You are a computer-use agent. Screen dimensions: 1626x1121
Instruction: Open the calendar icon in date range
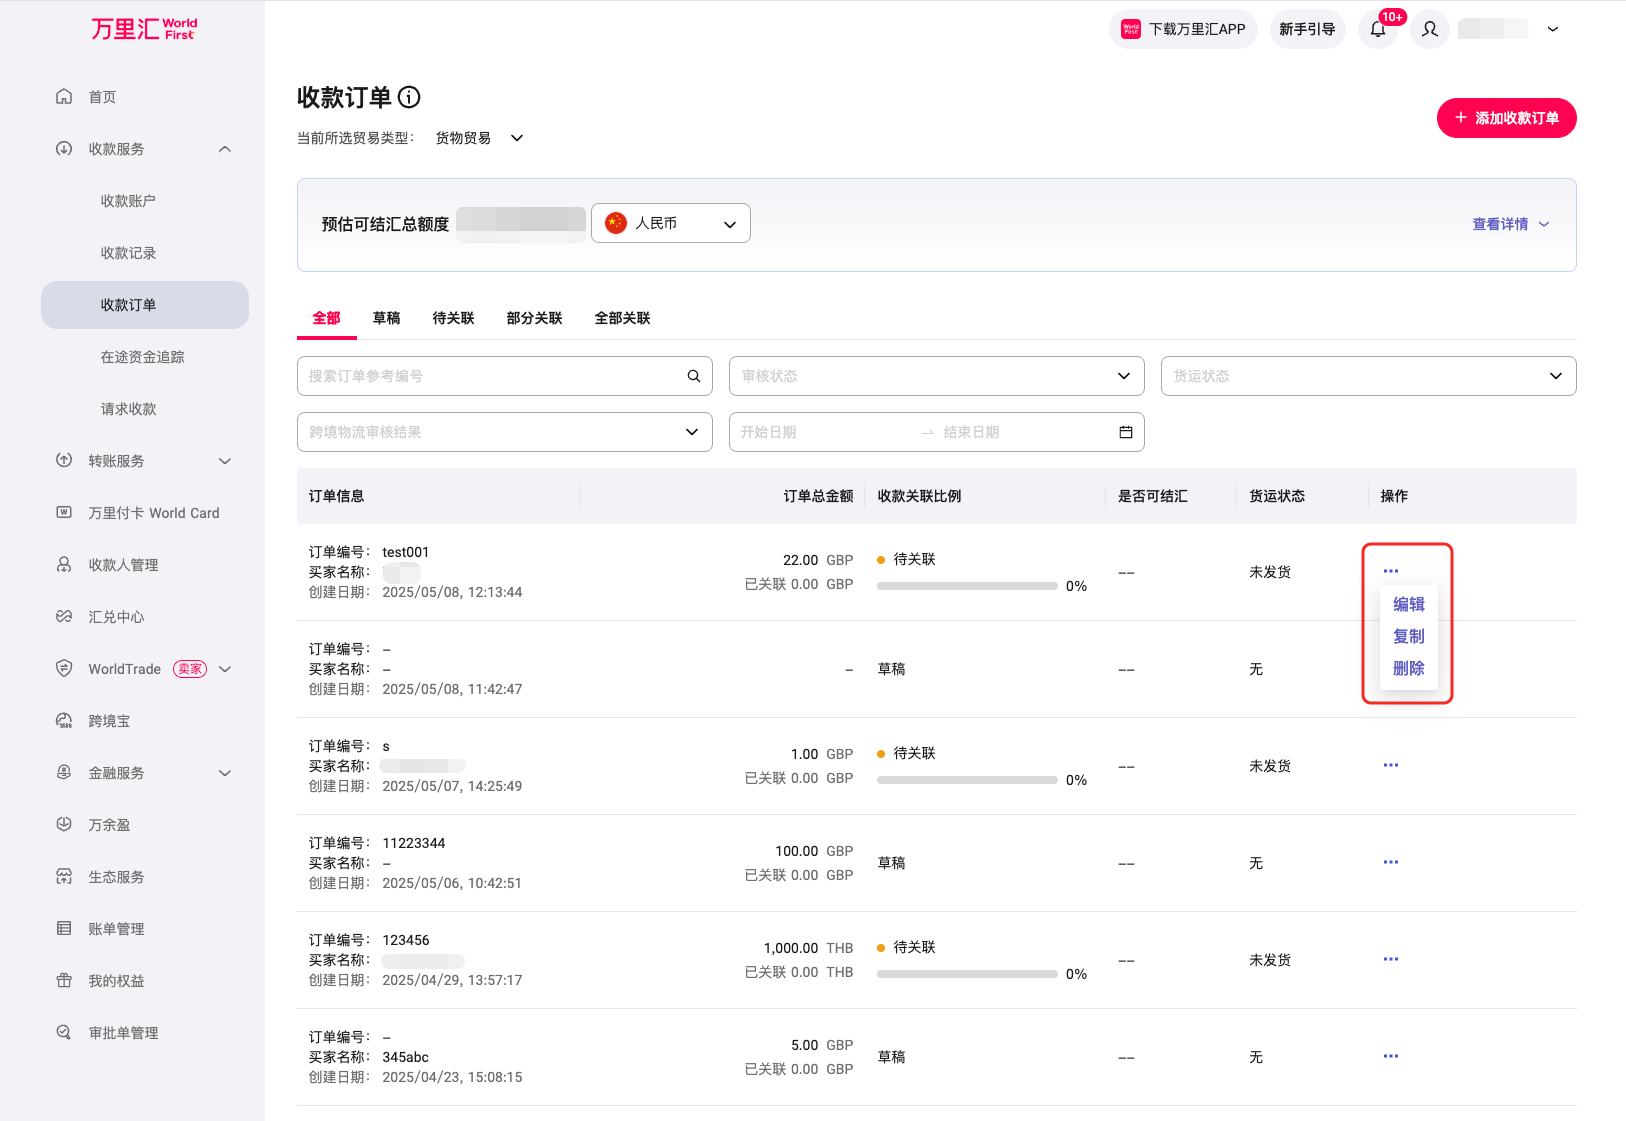1126,432
